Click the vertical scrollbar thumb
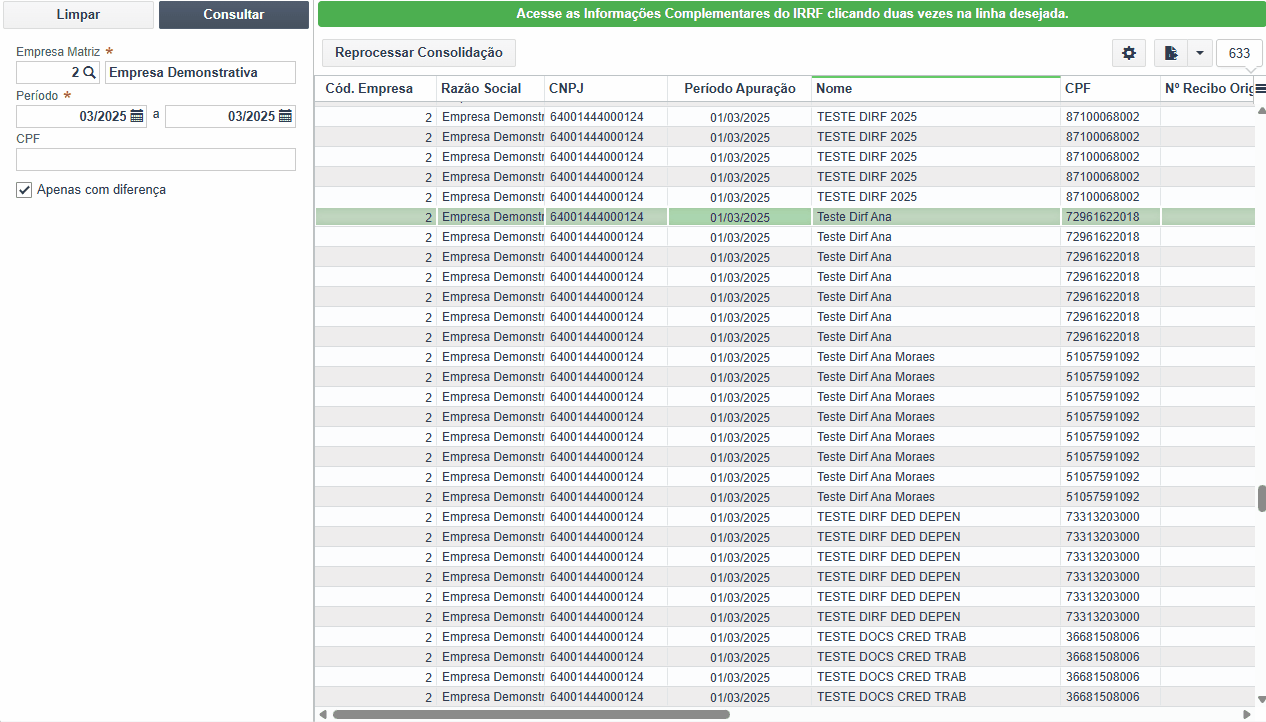 pos(1261,498)
